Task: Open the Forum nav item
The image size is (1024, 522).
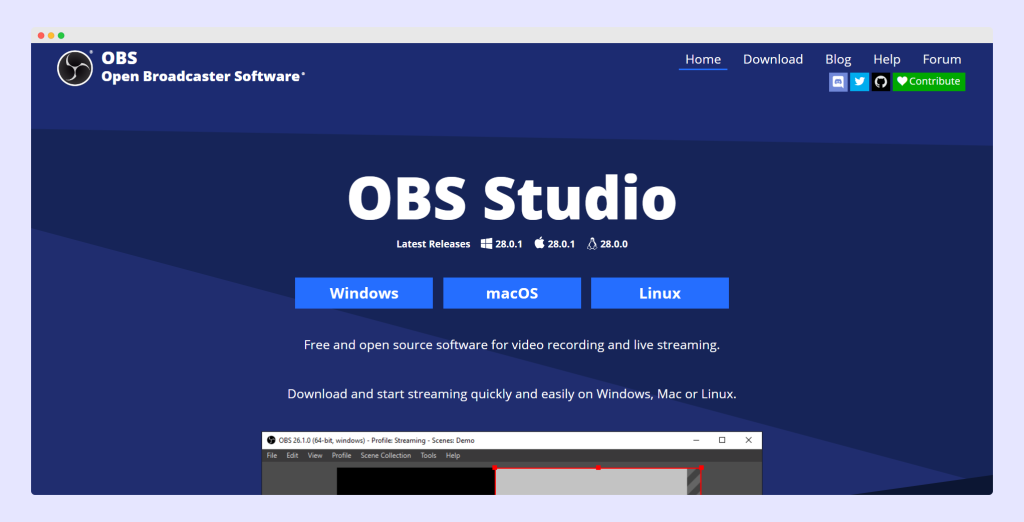Action: coord(942,59)
